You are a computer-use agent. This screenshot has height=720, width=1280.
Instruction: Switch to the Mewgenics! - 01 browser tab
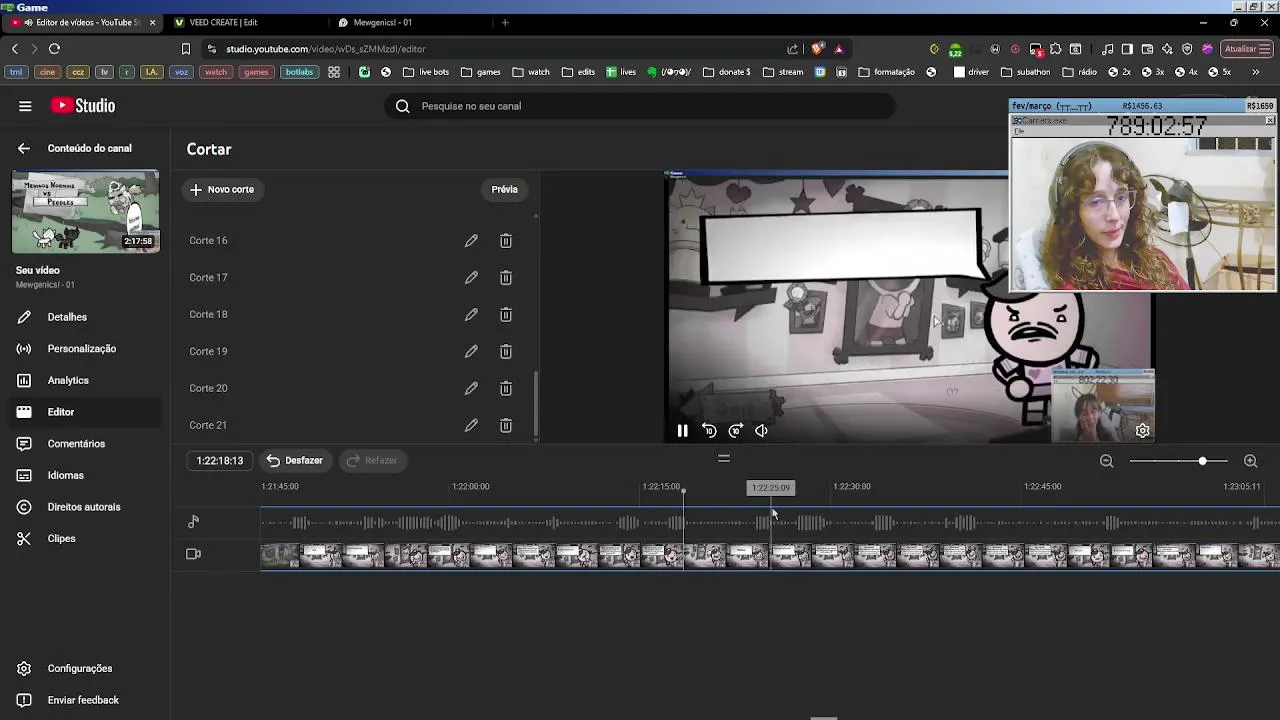(x=383, y=22)
